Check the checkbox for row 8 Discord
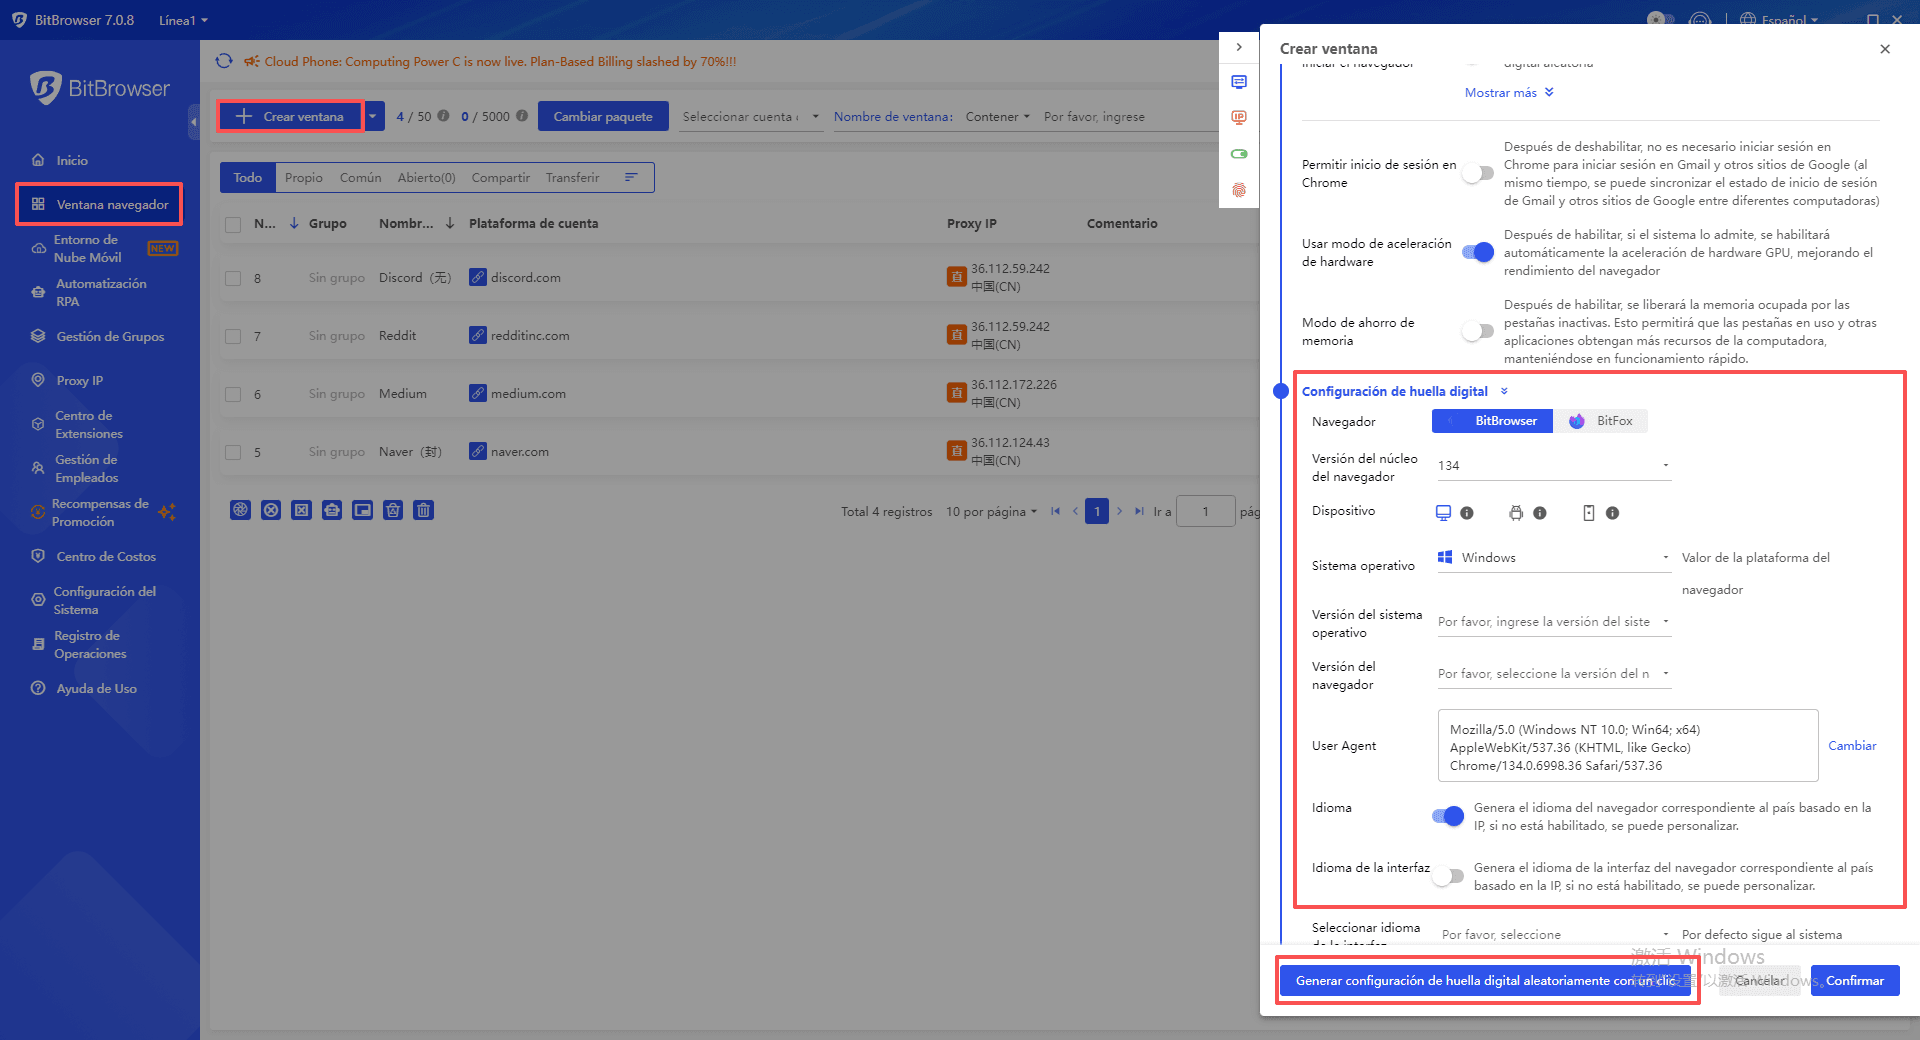Image resolution: width=1920 pixels, height=1040 pixels. (233, 277)
